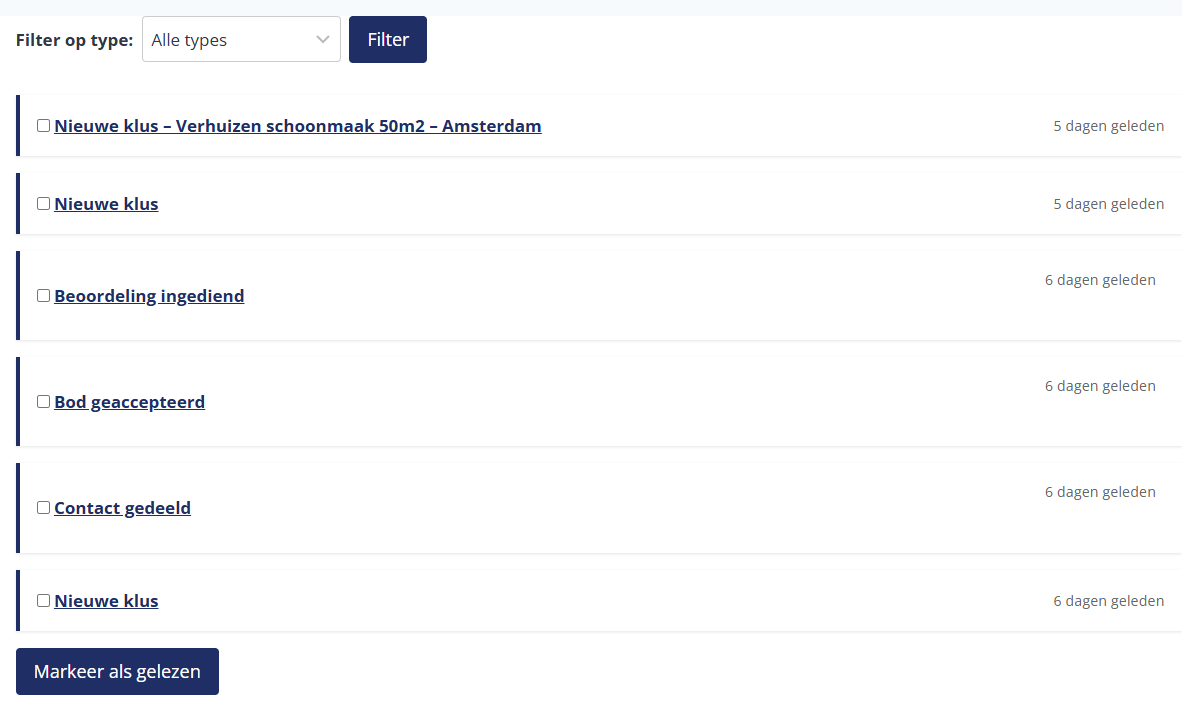The width and height of the screenshot is (1182, 706).
Task: Click the Filter button
Action: point(388,40)
